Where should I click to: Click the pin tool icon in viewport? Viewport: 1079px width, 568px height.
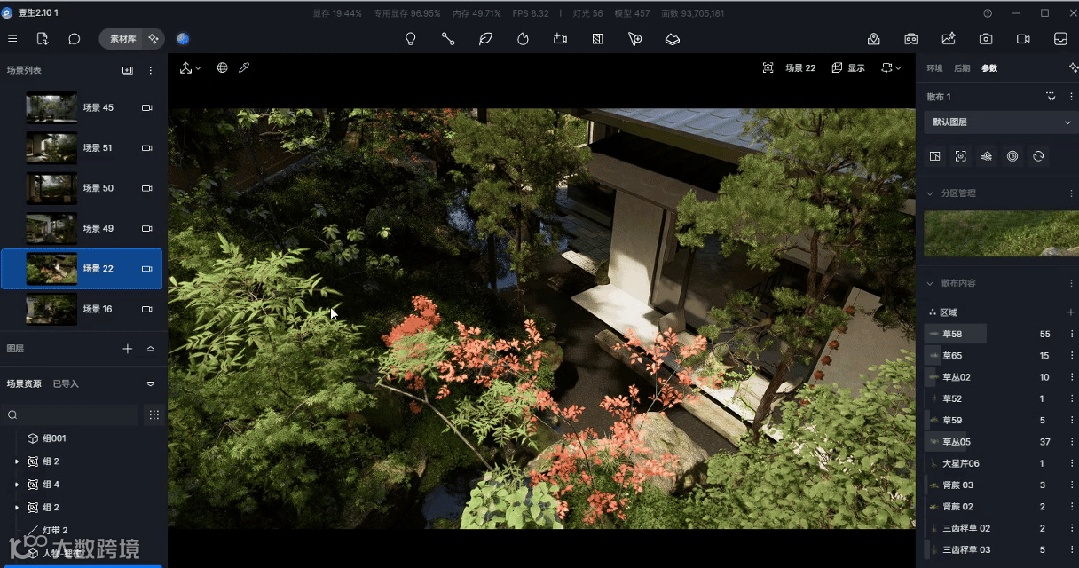(244, 68)
